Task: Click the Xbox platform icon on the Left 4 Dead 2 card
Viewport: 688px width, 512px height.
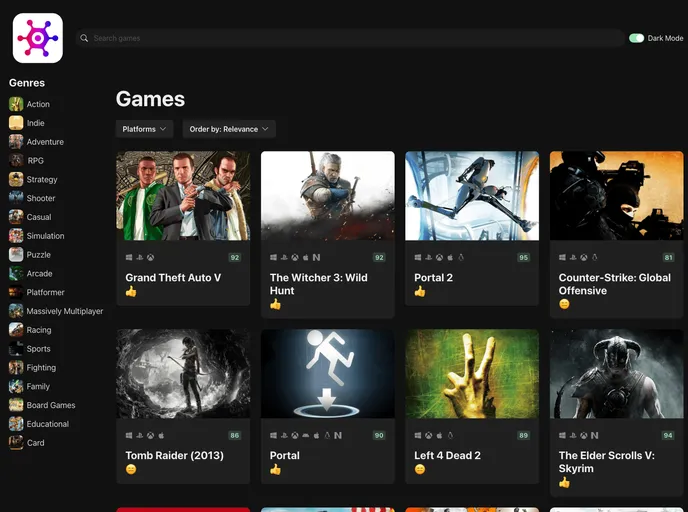Action: pyautogui.click(x=428, y=436)
